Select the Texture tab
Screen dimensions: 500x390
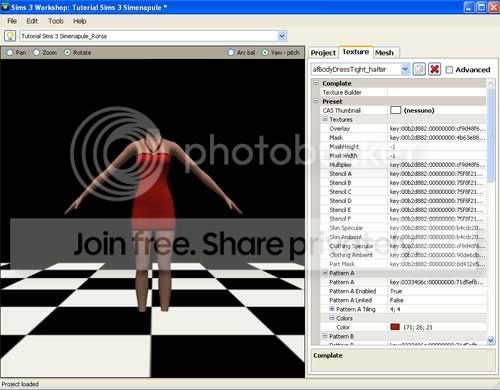point(356,52)
